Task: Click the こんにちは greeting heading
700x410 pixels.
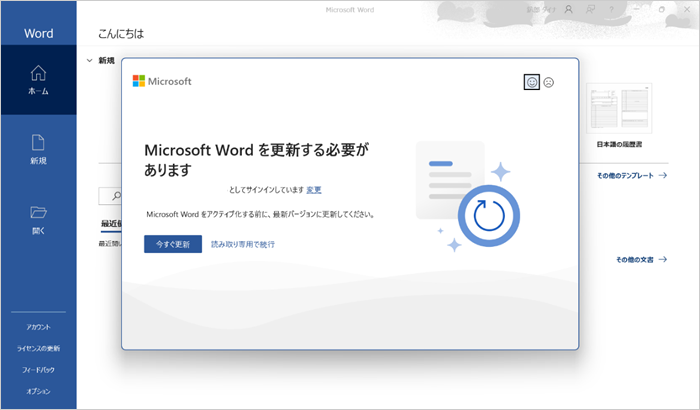Action: (121, 33)
